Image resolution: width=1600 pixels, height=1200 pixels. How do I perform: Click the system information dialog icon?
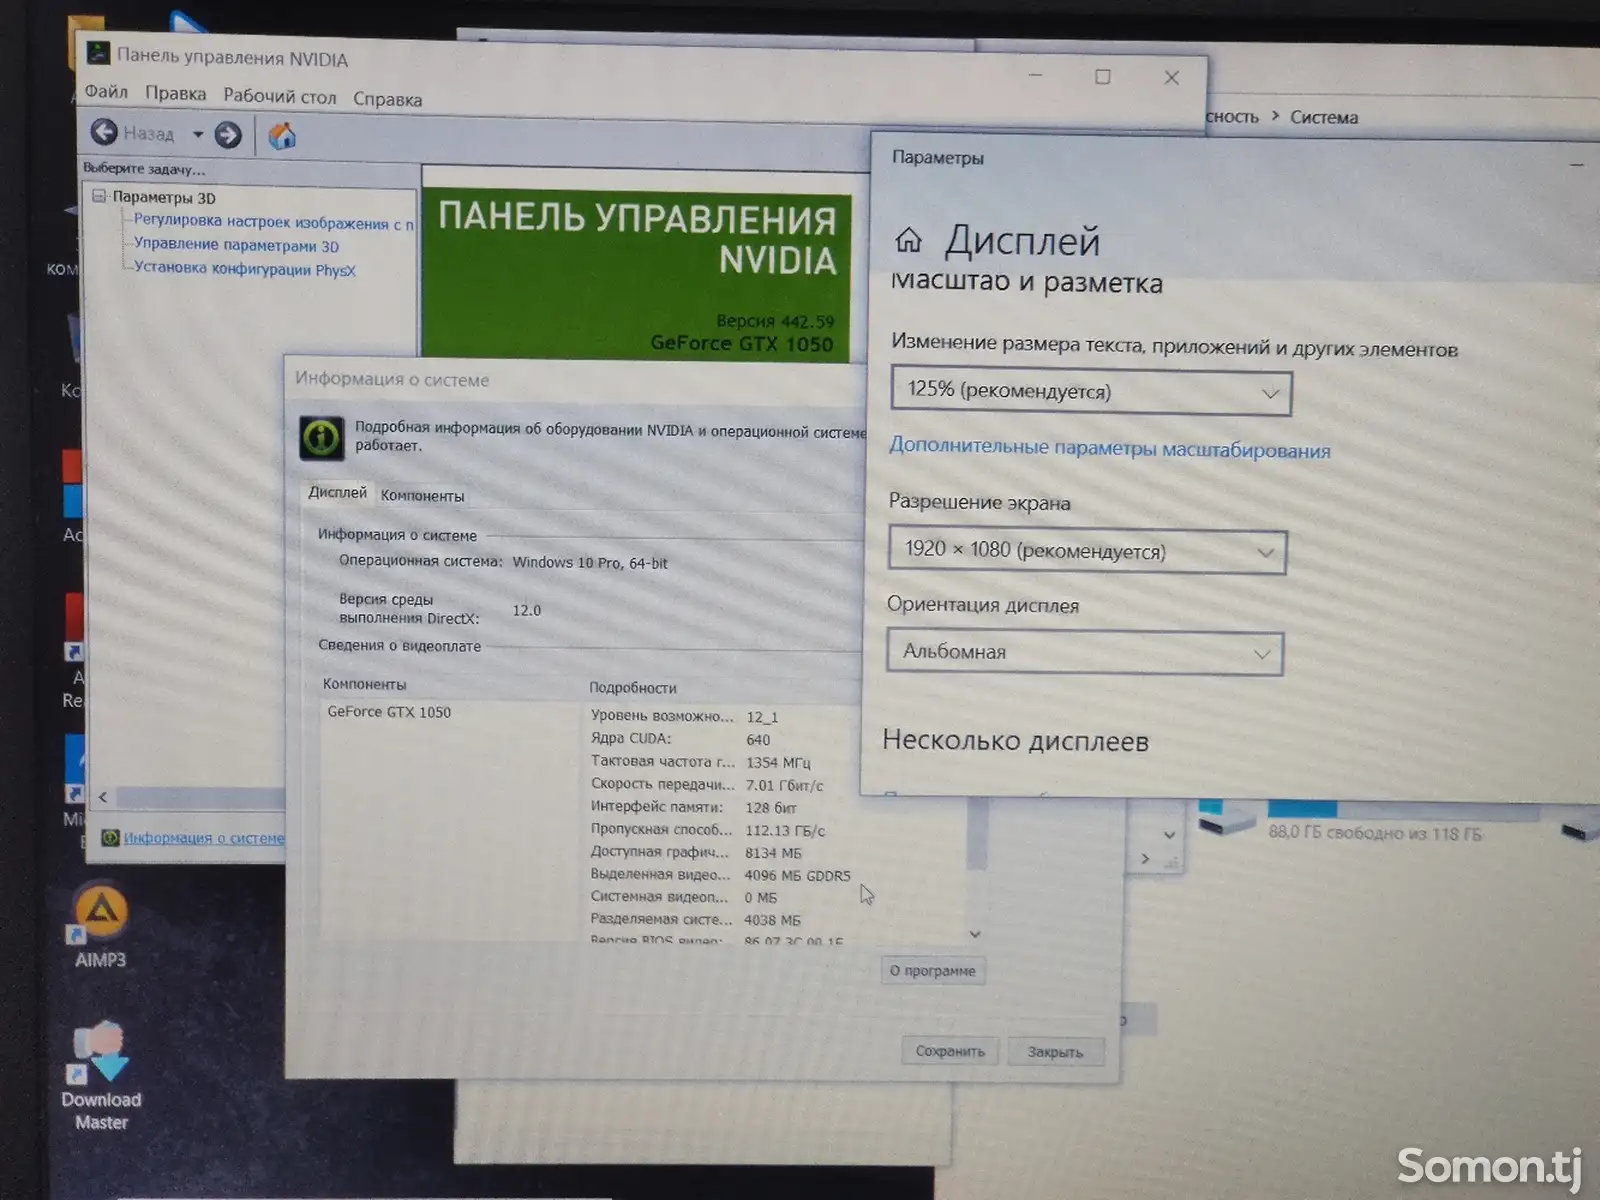point(321,438)
